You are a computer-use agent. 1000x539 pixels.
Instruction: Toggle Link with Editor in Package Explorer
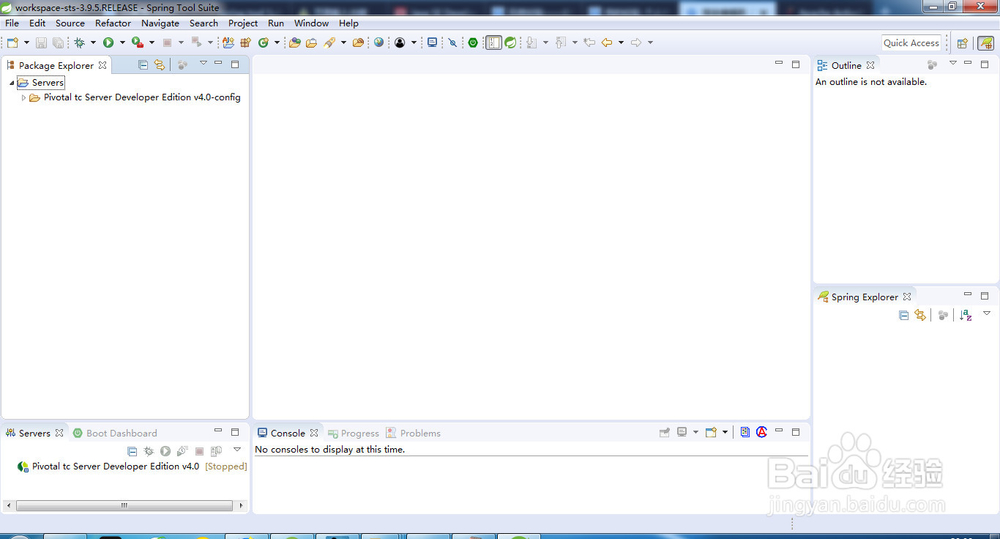click(x=159, y=65)
